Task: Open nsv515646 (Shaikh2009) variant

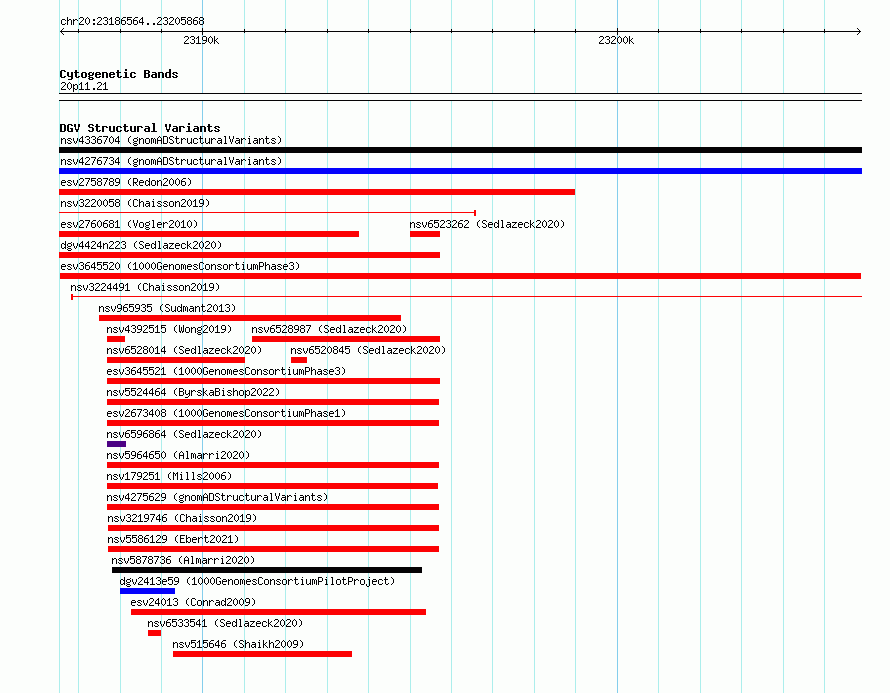Action: click(238, 644)
